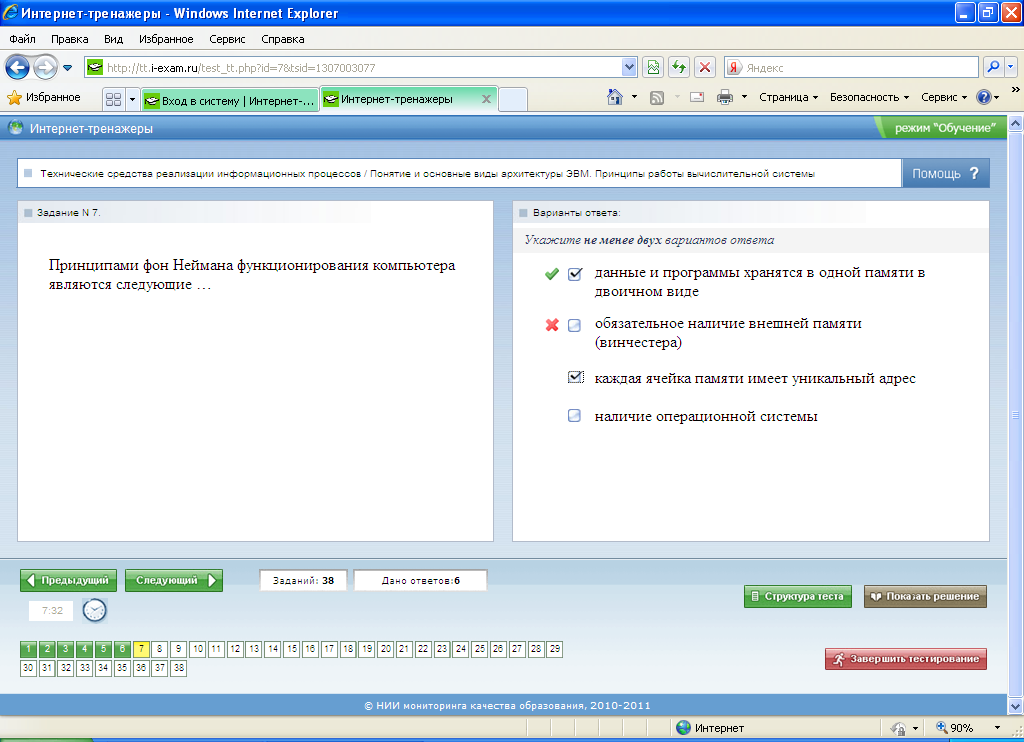This screenshot has height=742, width=1024.
Task: Refresh the page with green arrows icon
Action: [679, 67]
